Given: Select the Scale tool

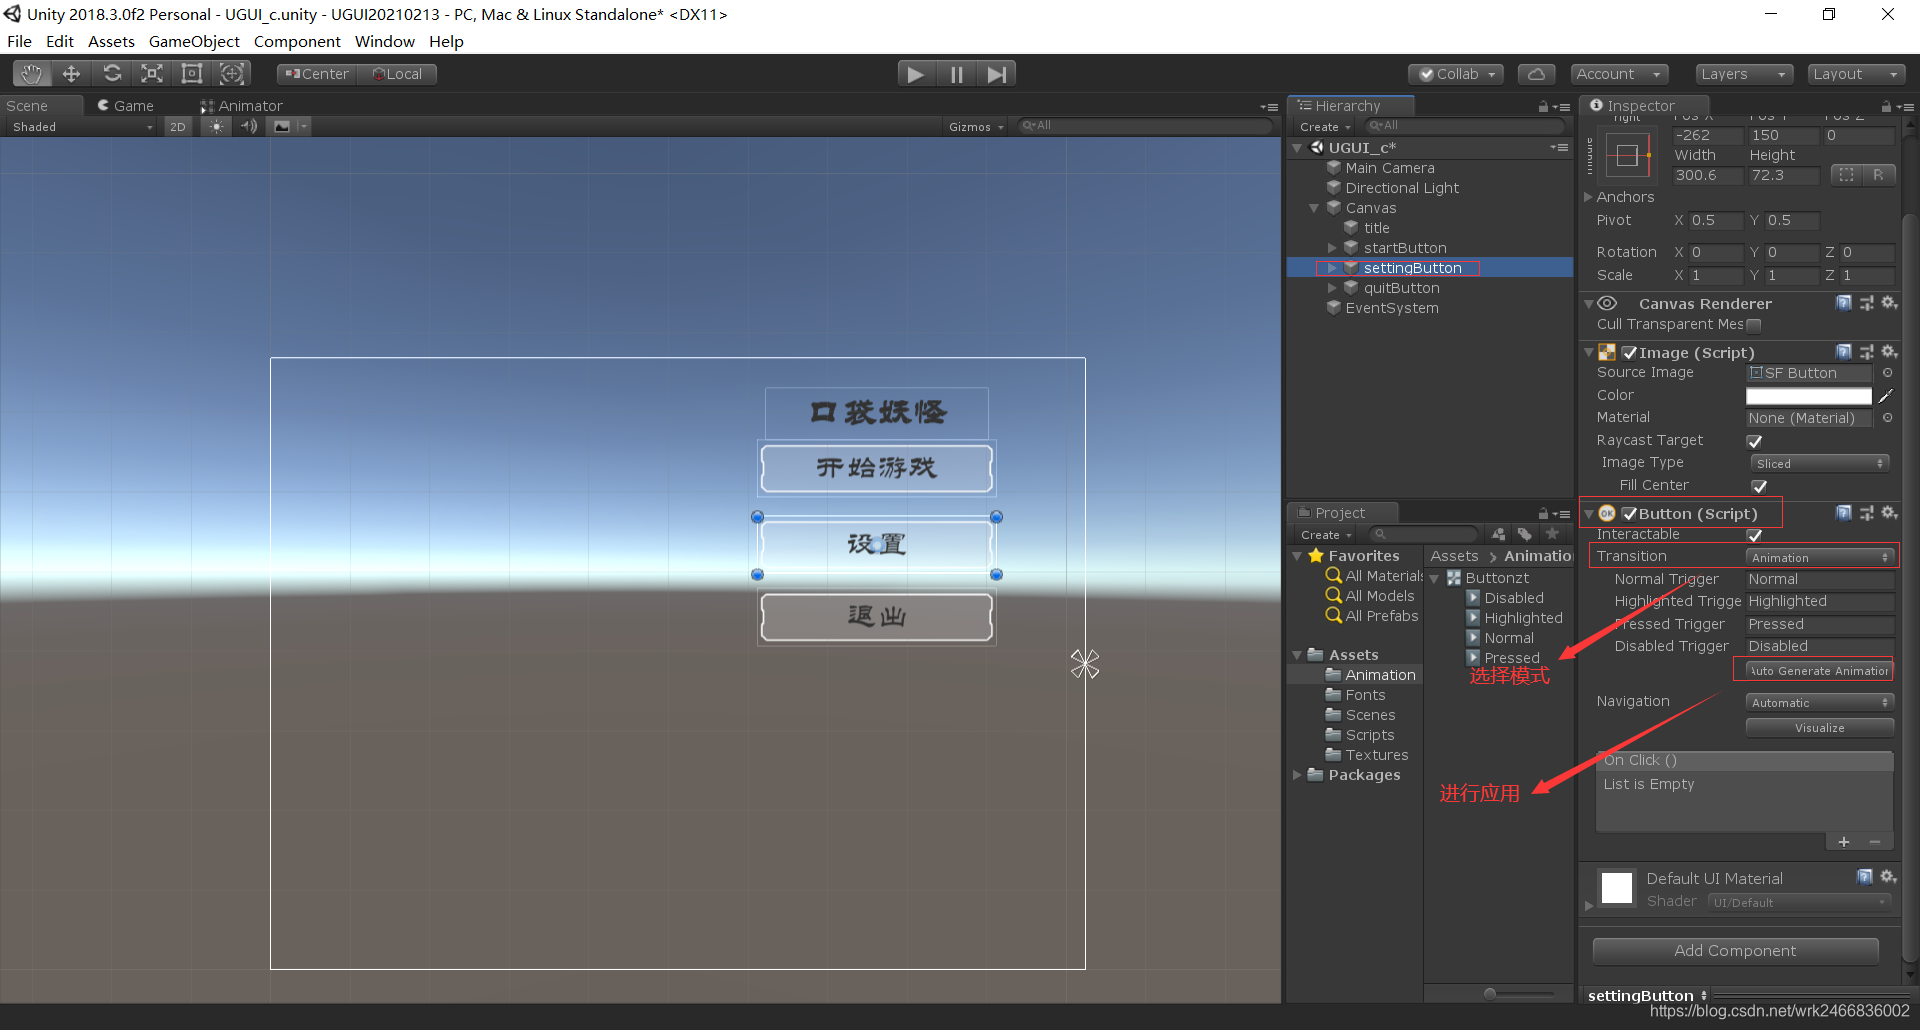Looking at the screenshot, I should coord(152,74).
